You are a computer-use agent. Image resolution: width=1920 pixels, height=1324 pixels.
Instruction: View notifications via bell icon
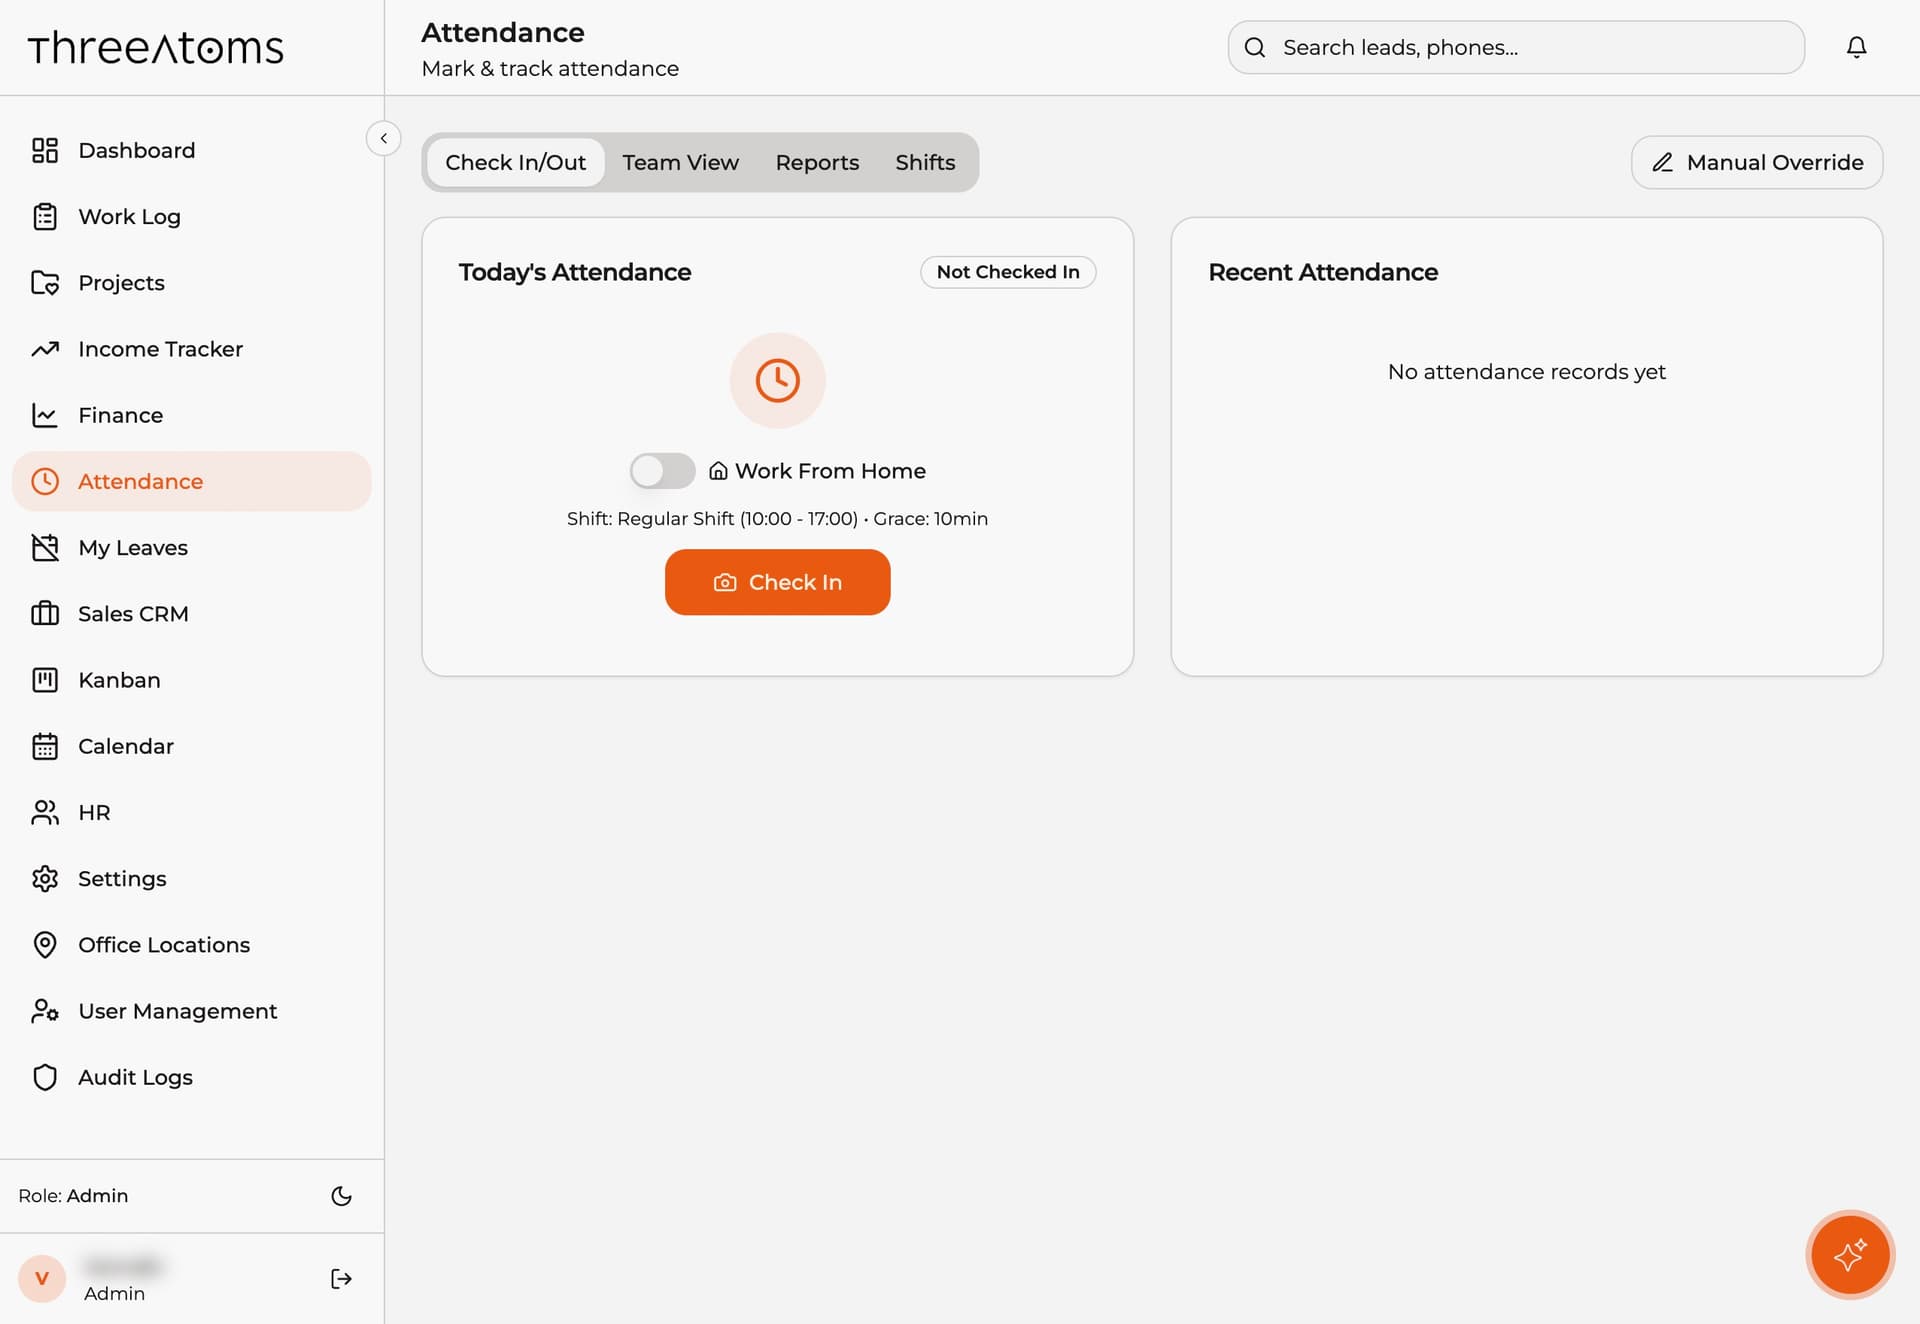(1856, 47)
